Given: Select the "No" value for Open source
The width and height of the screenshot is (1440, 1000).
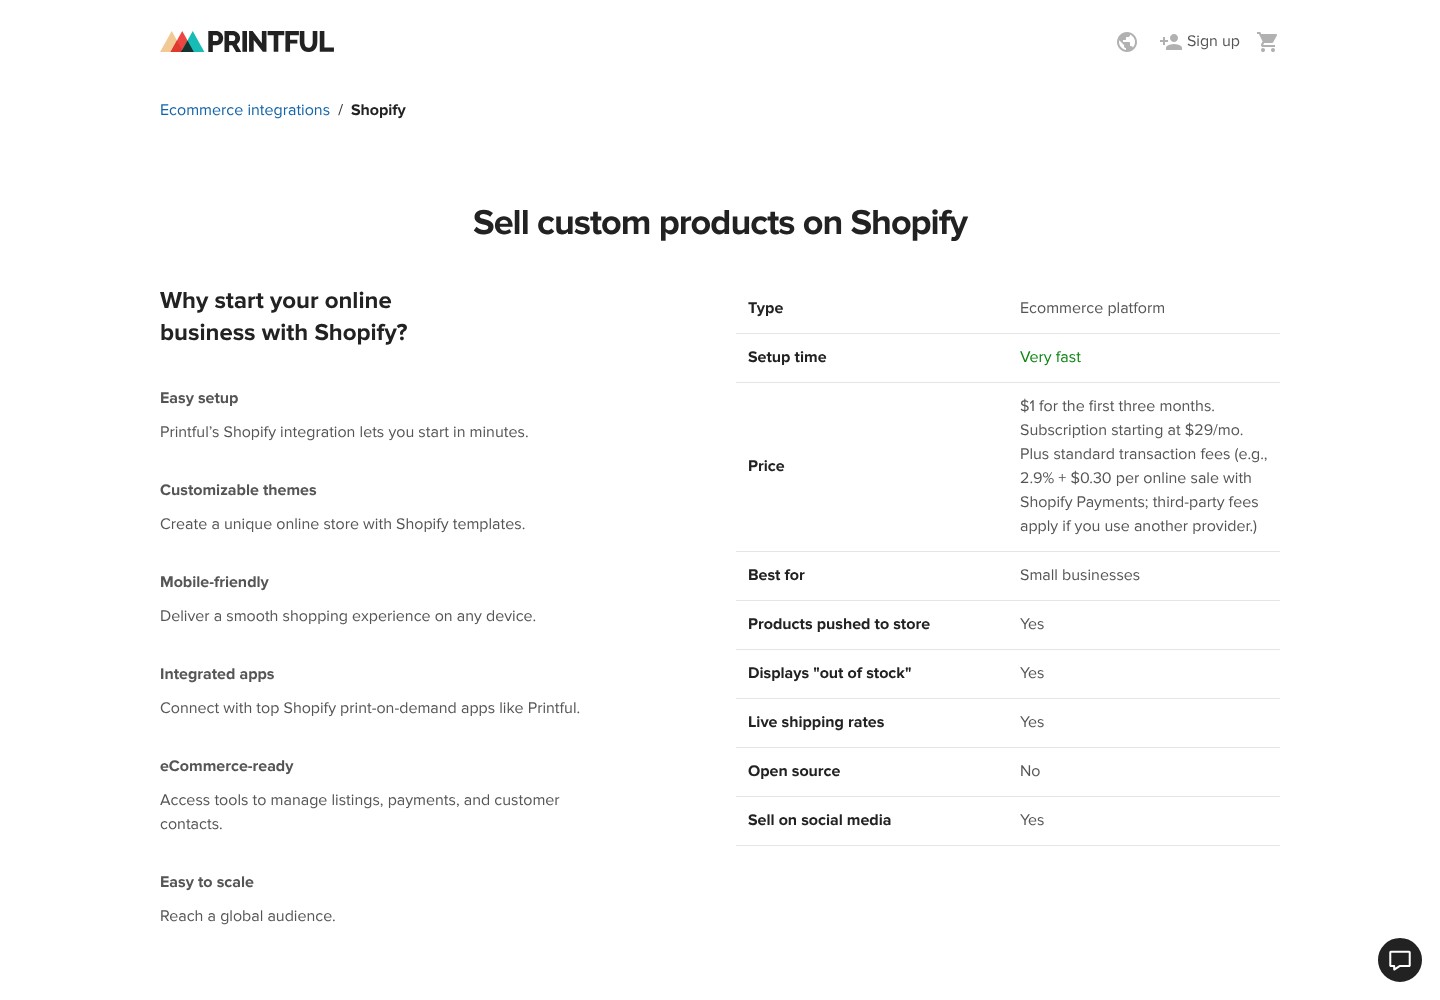Looking at the screenshot, I should pyautogui.click(x=1030, y=771).
